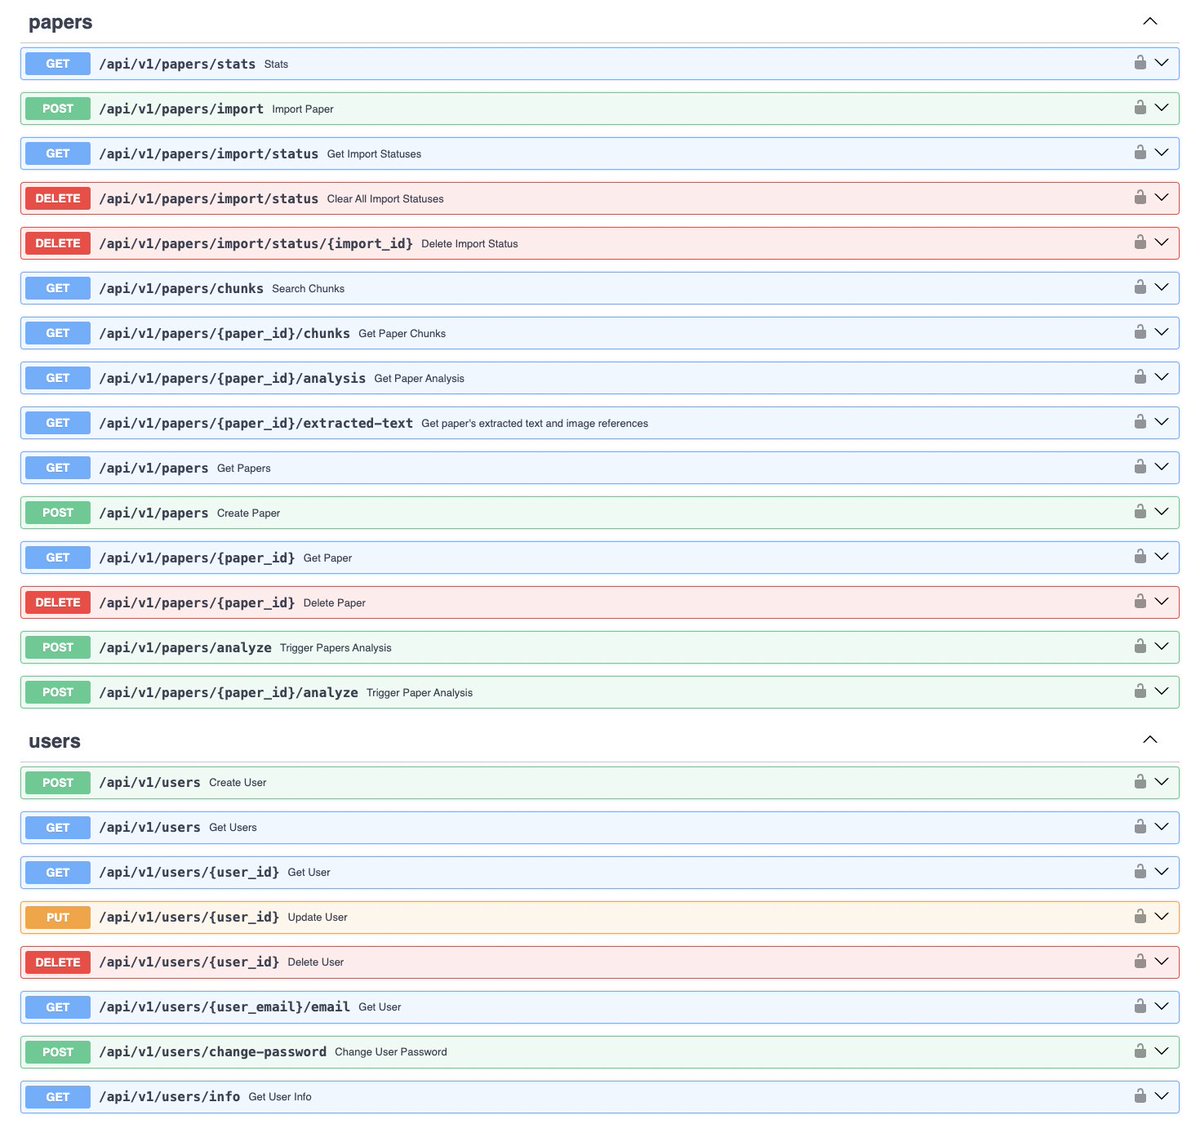
Task: Click the POST badge for papers/import
Action: click(x=58, y=109)
